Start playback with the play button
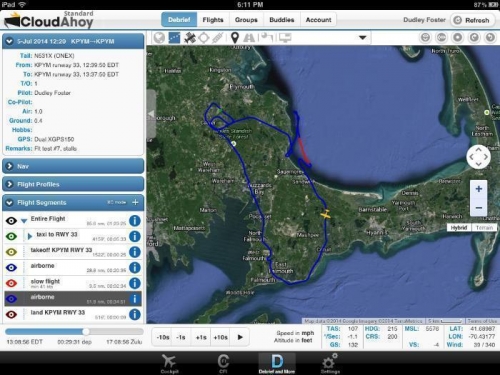The width and height of the screenshot is (500, 375). [240, 337]
